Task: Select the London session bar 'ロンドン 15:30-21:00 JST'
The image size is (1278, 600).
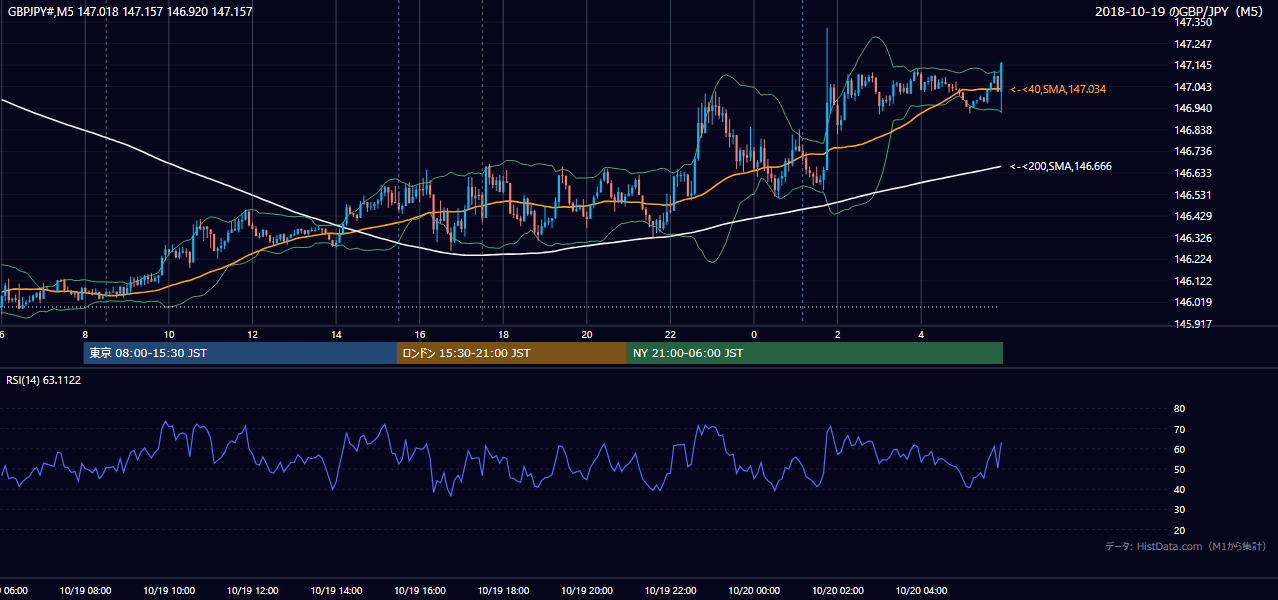Action: (x=512, y=353)
